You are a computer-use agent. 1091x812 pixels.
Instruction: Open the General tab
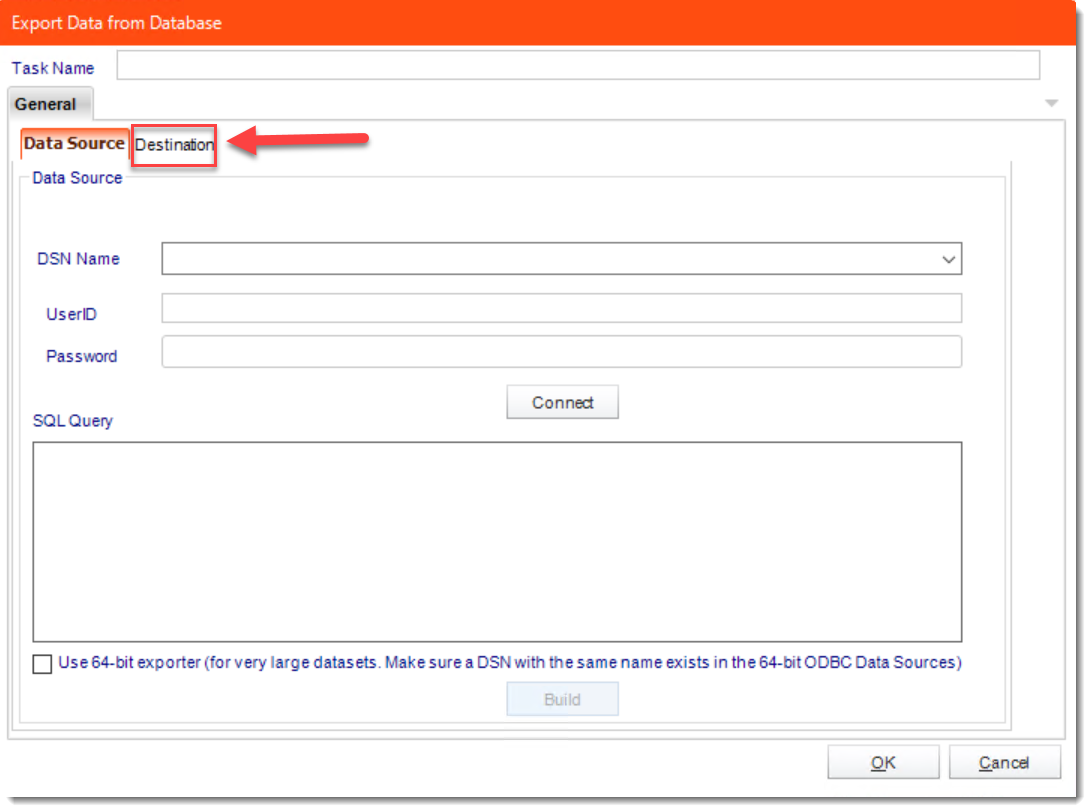click(x=49, y=104)
